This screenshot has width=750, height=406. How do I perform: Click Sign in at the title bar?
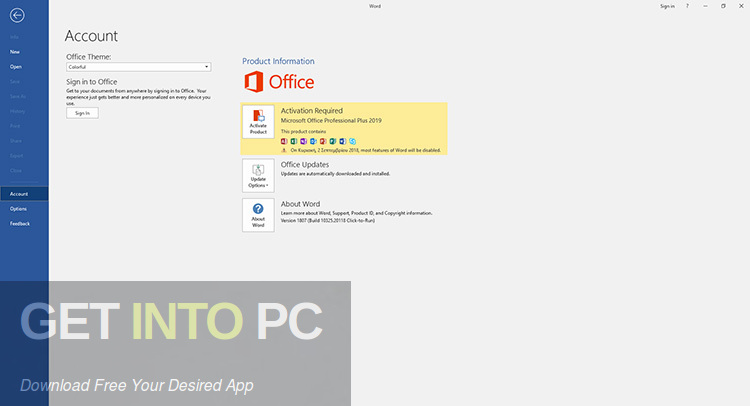coord(667,6)
